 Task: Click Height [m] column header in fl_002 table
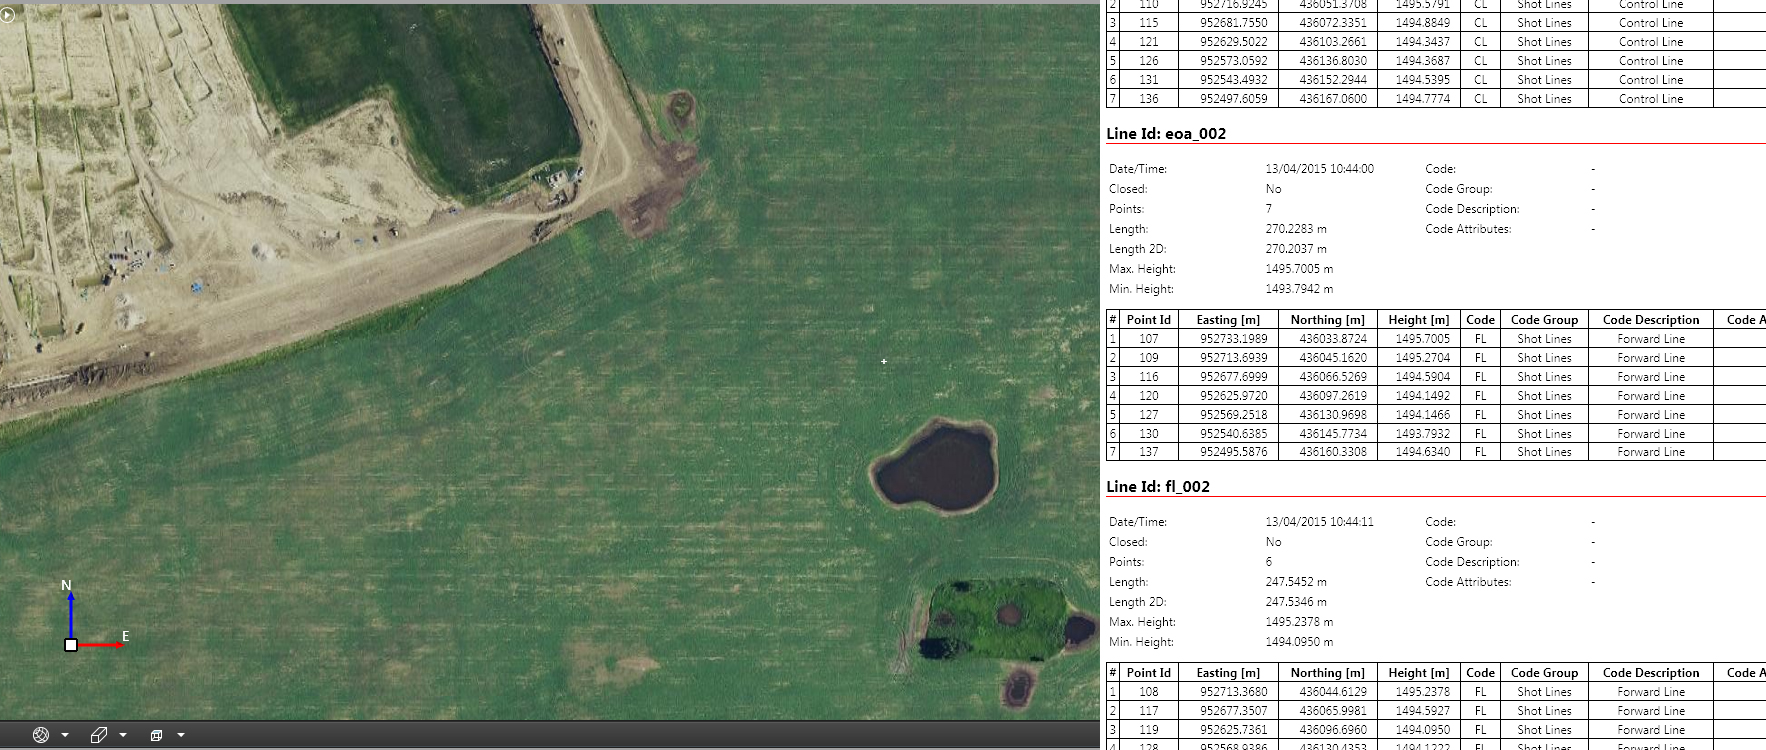tap(1418, 673)
